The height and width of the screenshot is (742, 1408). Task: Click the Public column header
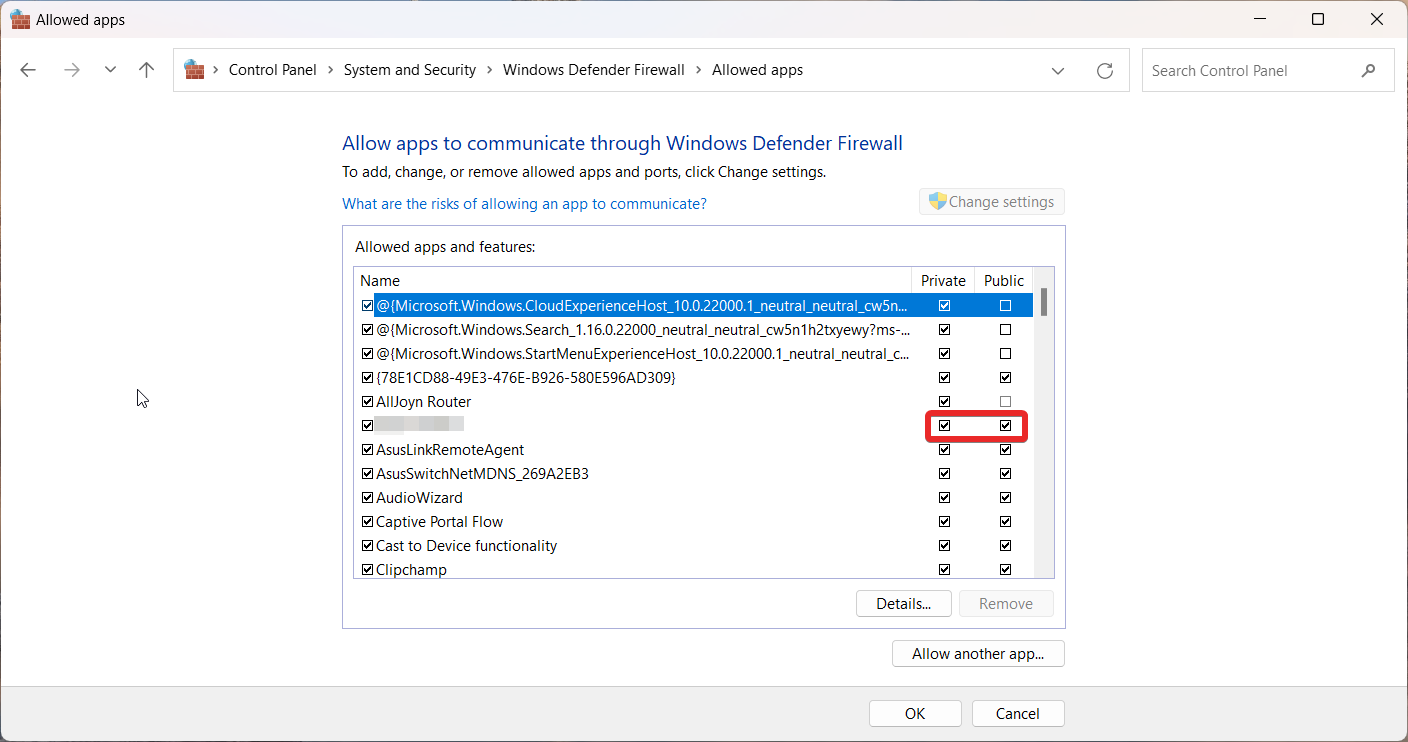1004,281
